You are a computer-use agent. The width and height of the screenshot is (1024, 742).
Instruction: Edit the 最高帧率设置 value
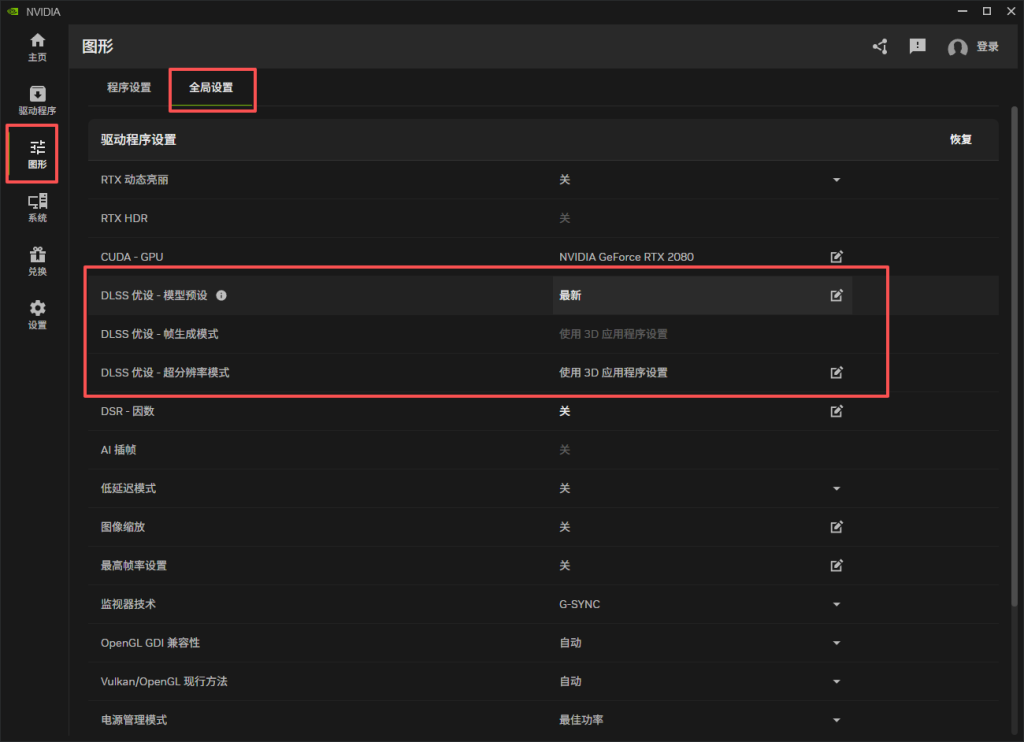click(837, 565)
